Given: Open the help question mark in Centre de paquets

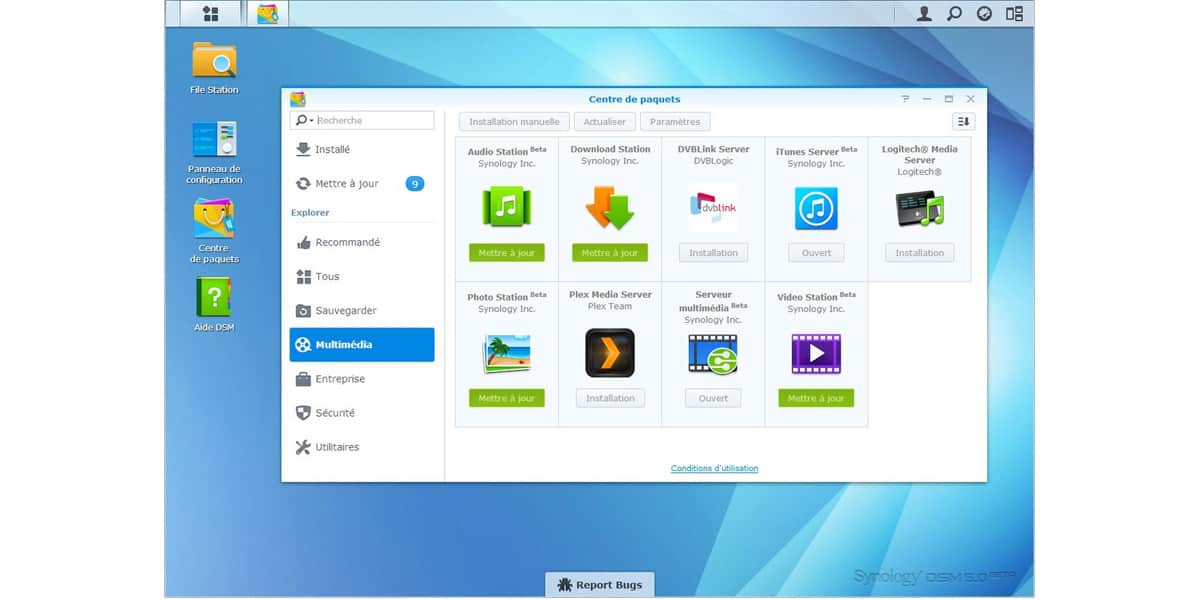Looking at the screenshot, I should point(905,99).
